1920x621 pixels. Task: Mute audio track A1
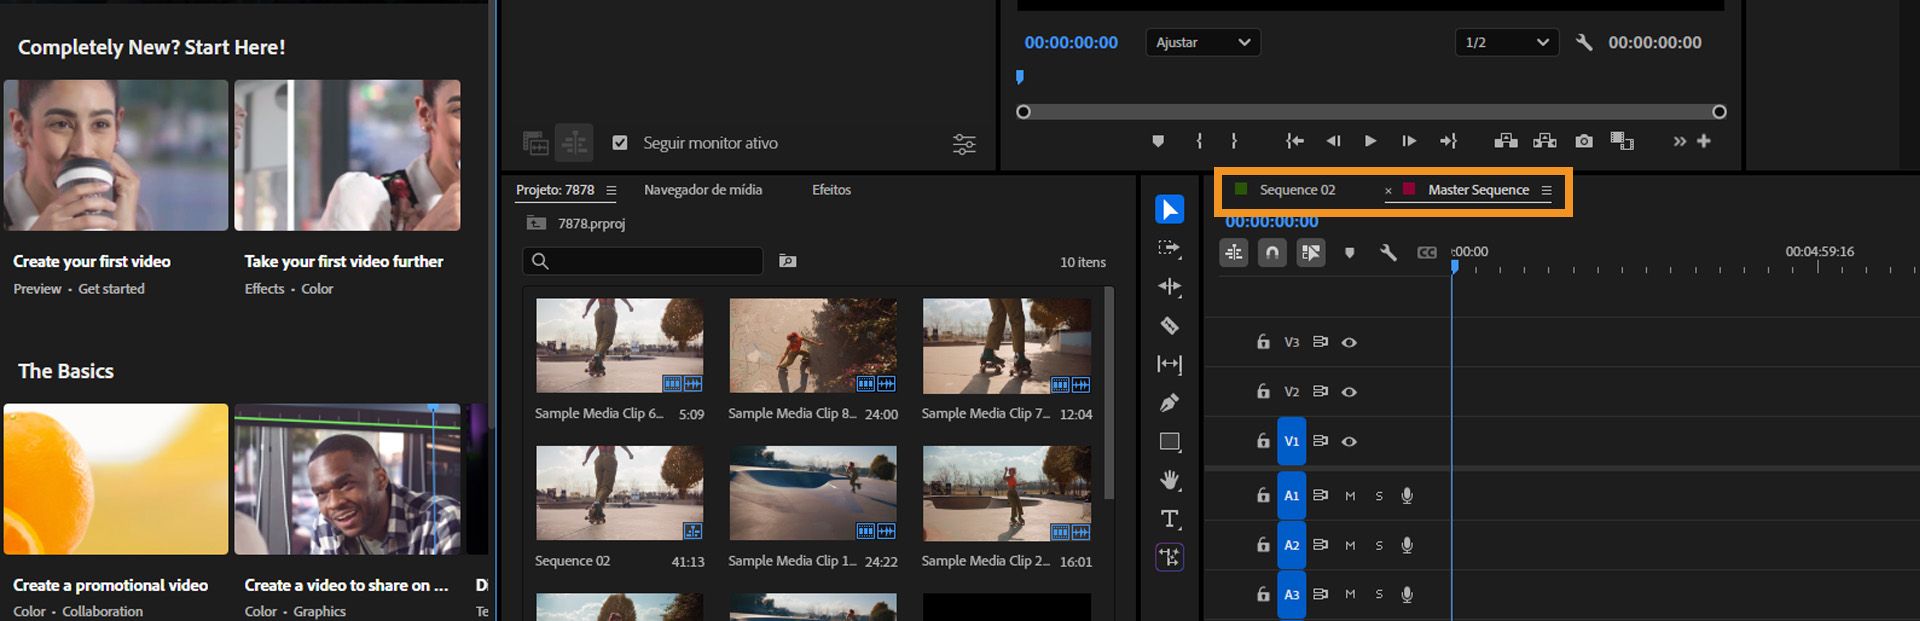click(x=1350, y=496)
